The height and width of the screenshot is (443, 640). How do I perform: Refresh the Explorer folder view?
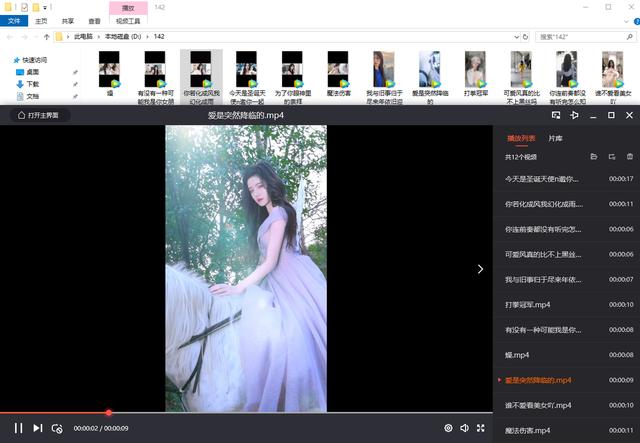(x=526, y=37)
